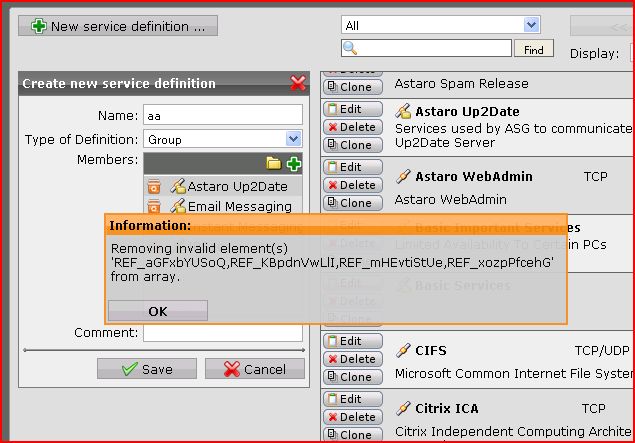Remove Astaro Up2Date member via trash icon
The height and width of the screenshot is (443, 635).
coord(154,187)
